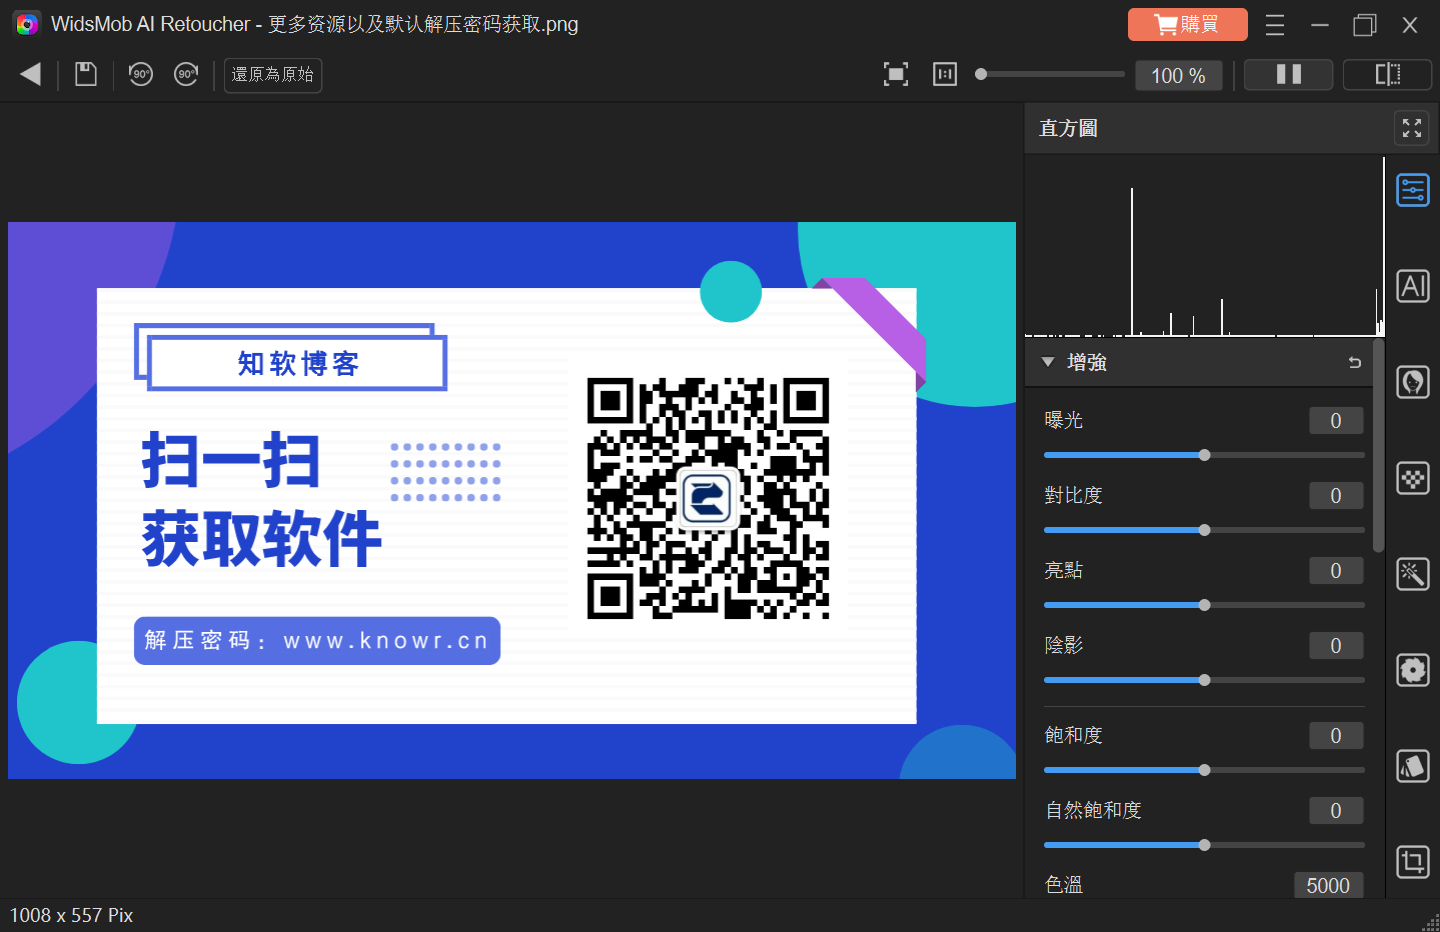Go back with the left arrow icon
Image resolution: width=1440 pixels, height=932 pixels.
coord(30,74)
